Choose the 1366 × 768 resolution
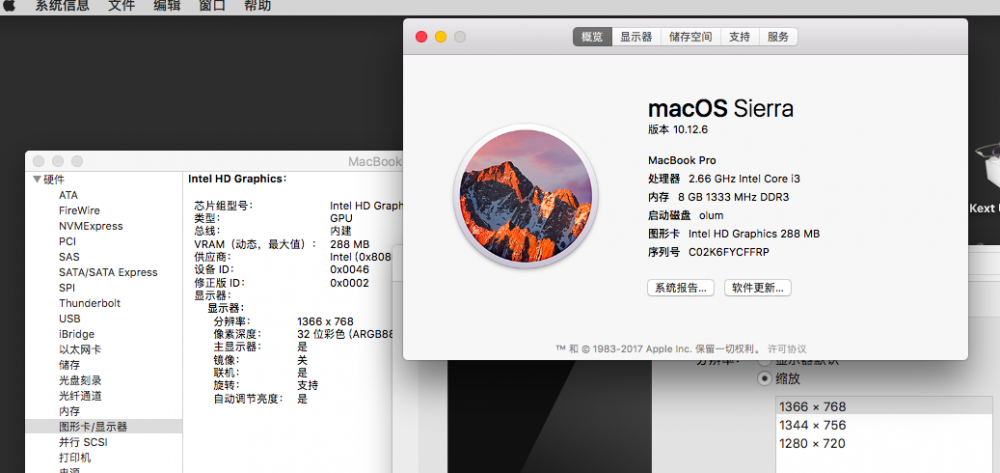This screenshot has width=1000, height=473. pos(884,407)
